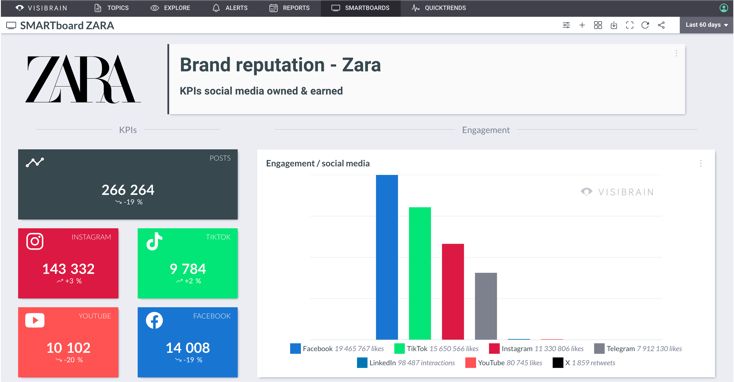Open the YouTube KPI card value 10 102
The image size is (734, 382).
point(68,342)
